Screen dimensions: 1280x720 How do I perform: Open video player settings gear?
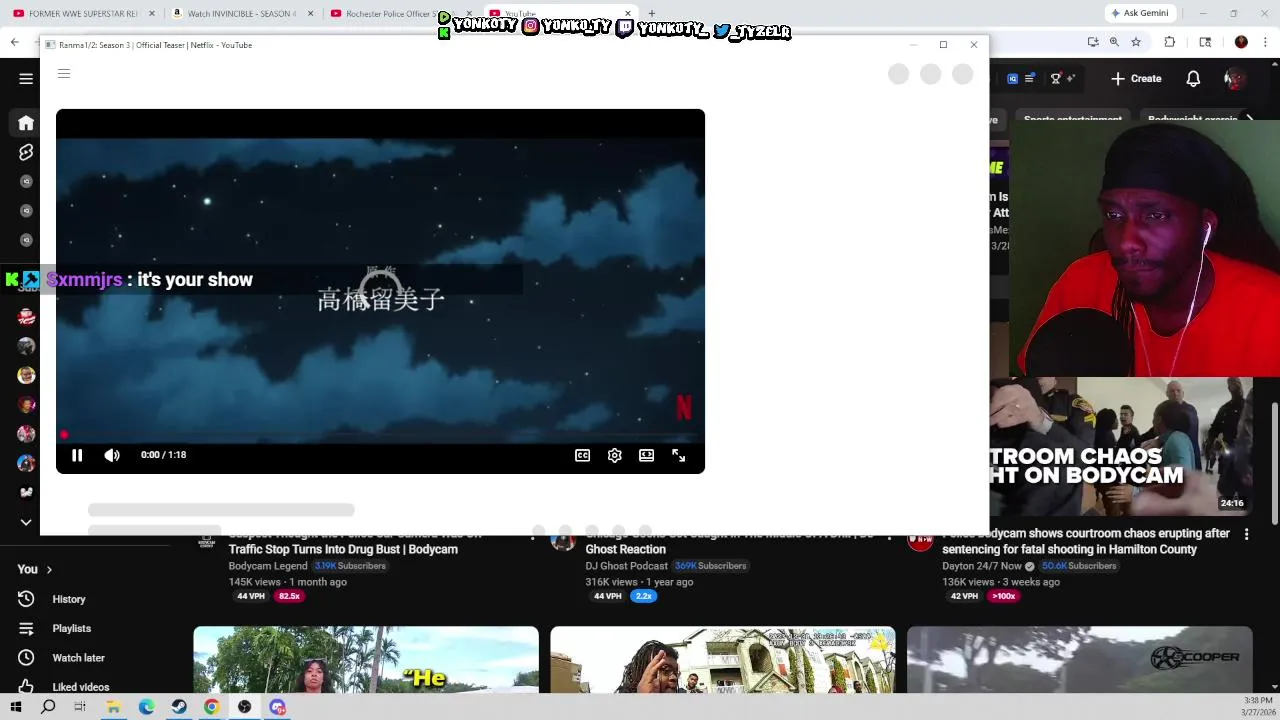click(615, 455)
